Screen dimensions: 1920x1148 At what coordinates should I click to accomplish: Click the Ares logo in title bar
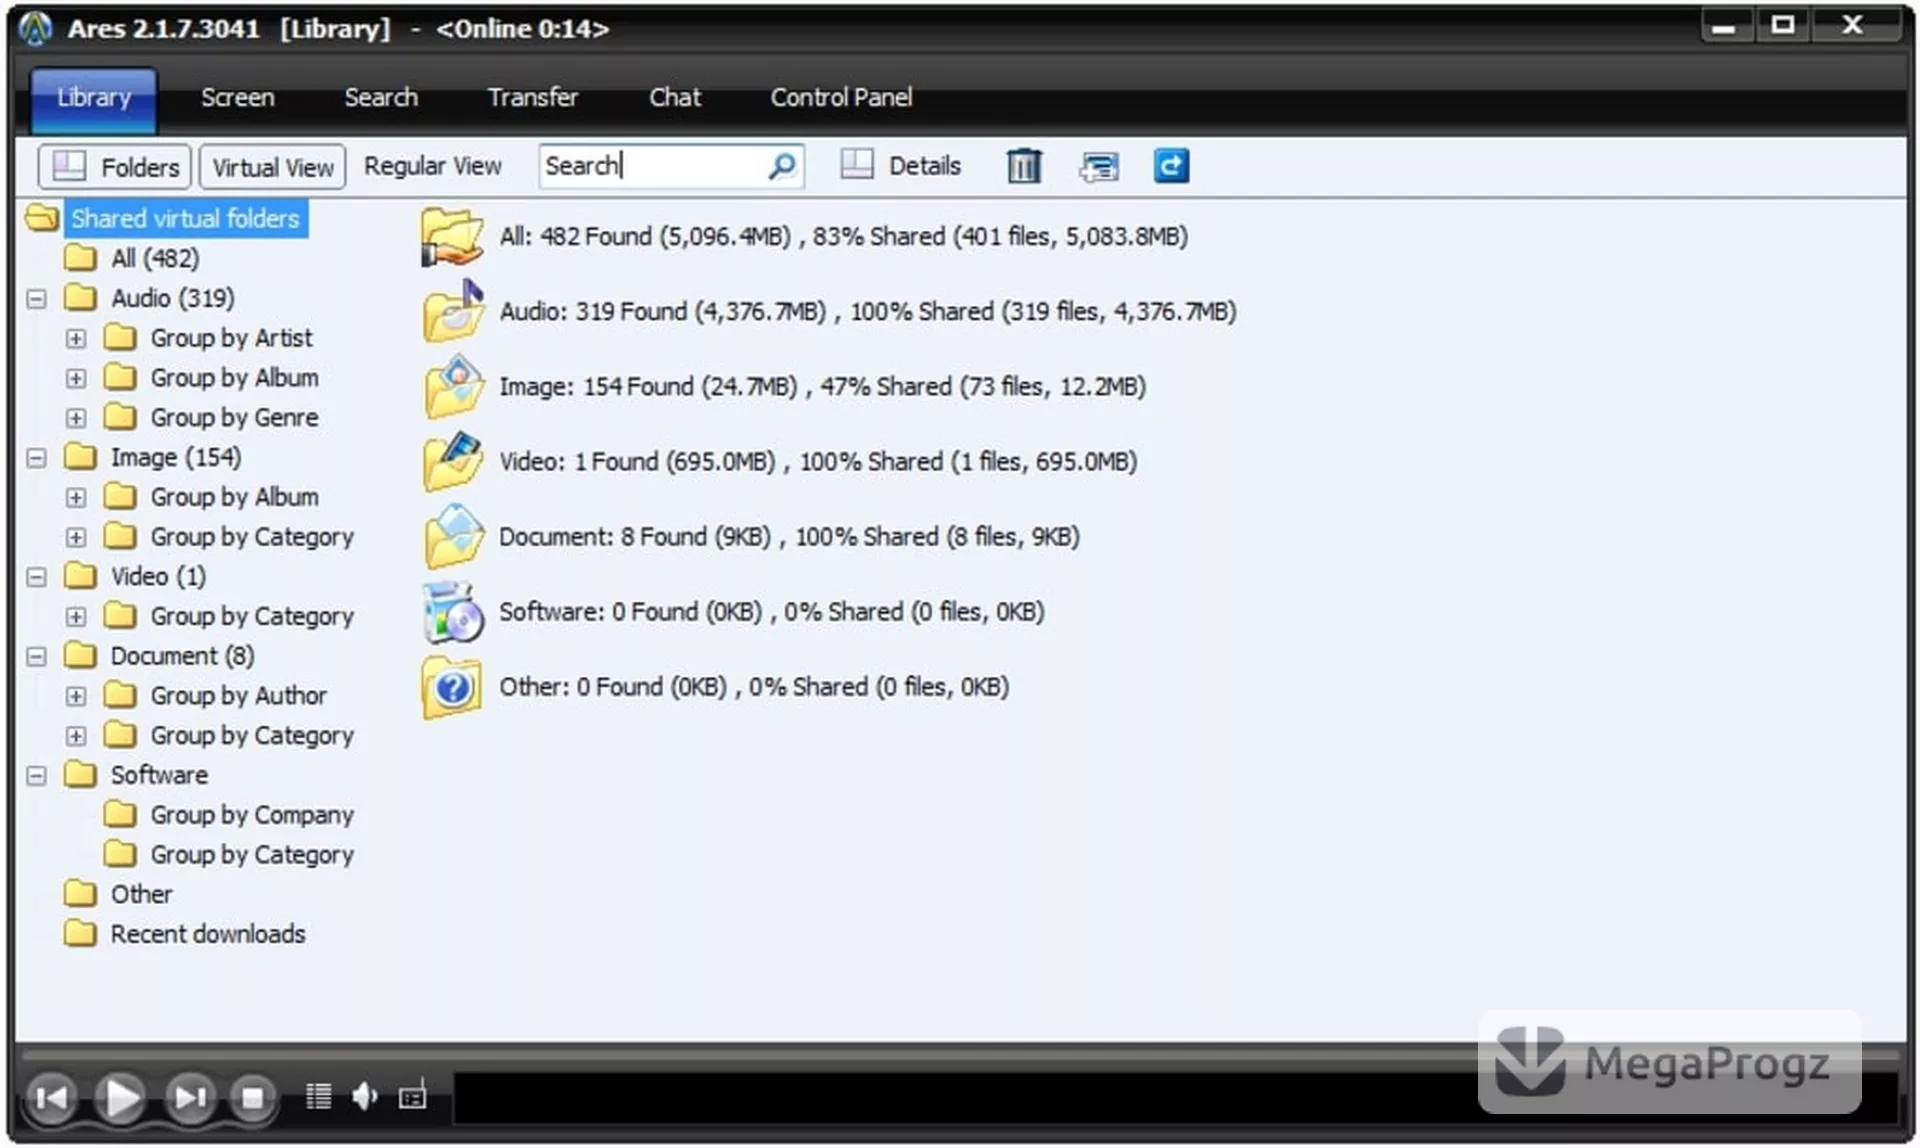[x=36, y=28]
